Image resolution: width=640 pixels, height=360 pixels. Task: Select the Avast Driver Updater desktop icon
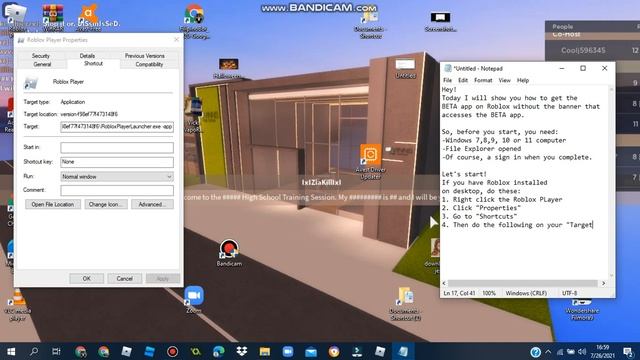pyautogui.click(x=370, y=162)
